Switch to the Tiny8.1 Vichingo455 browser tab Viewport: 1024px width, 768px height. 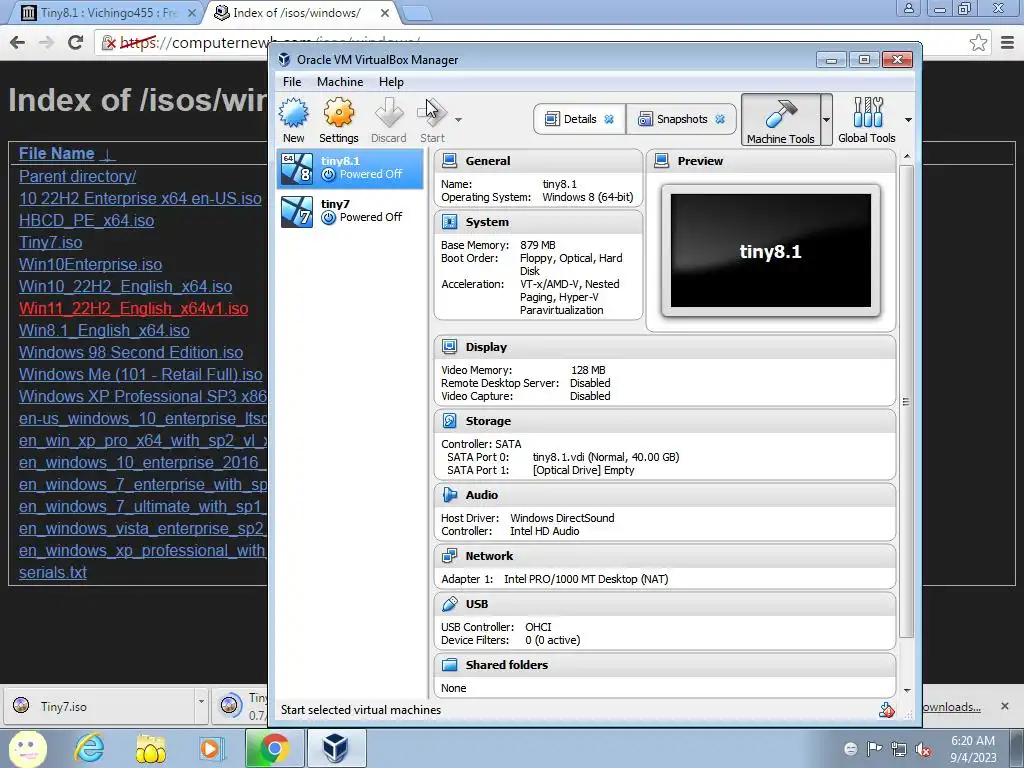click(108, 12)
